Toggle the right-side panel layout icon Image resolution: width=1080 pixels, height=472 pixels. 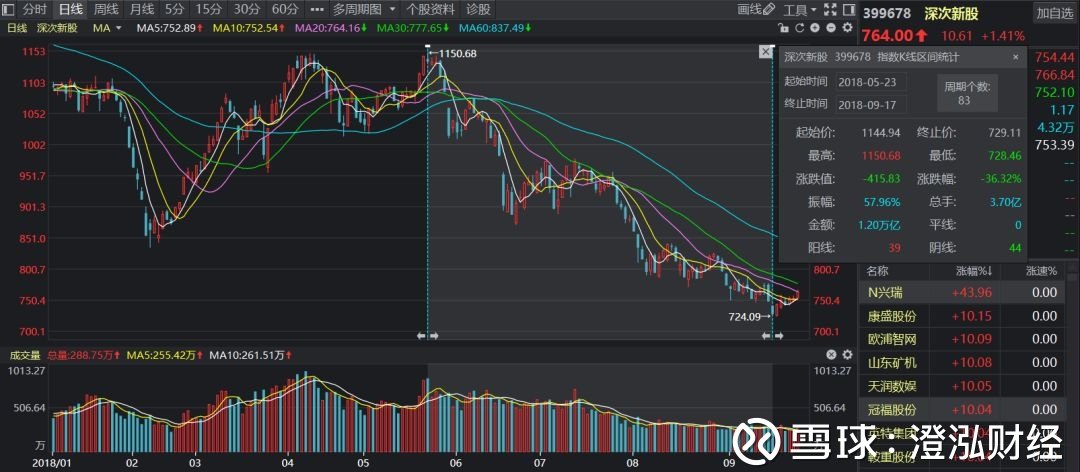[x=847, y=10]
